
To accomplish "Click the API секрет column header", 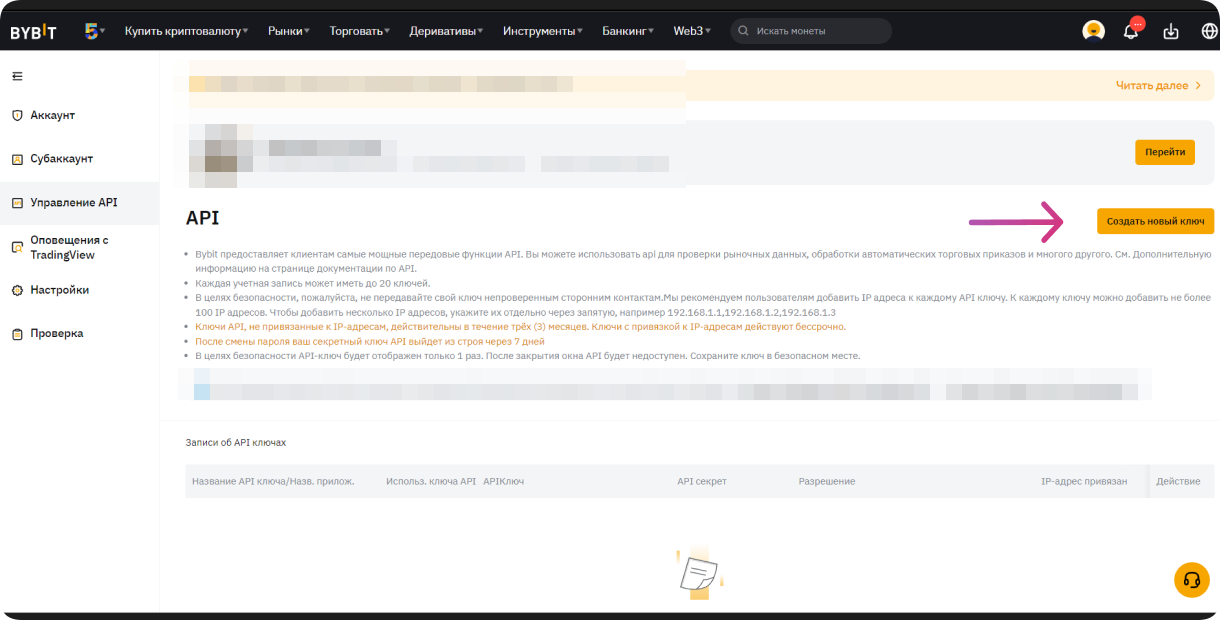I will point(702,482).
